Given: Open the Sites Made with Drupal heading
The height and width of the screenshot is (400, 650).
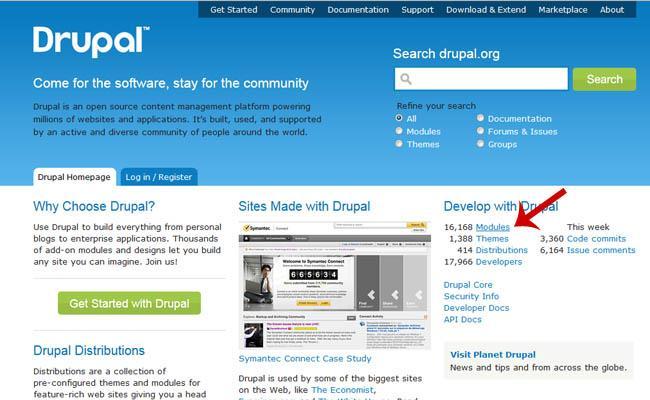Looking at the screenshot, I should 304,206.
